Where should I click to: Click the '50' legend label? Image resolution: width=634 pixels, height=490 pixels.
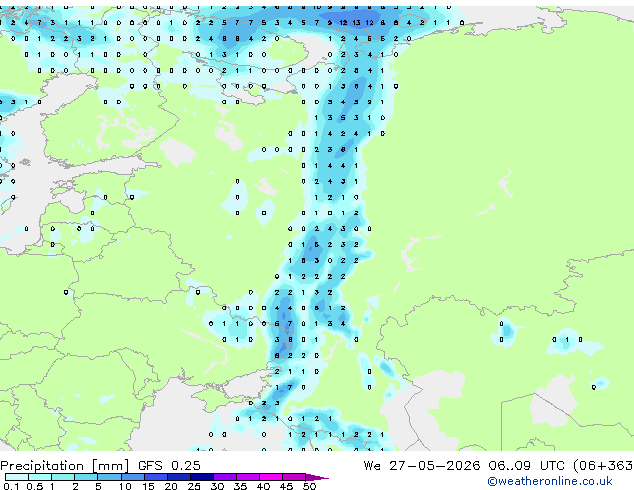(309, 486)
